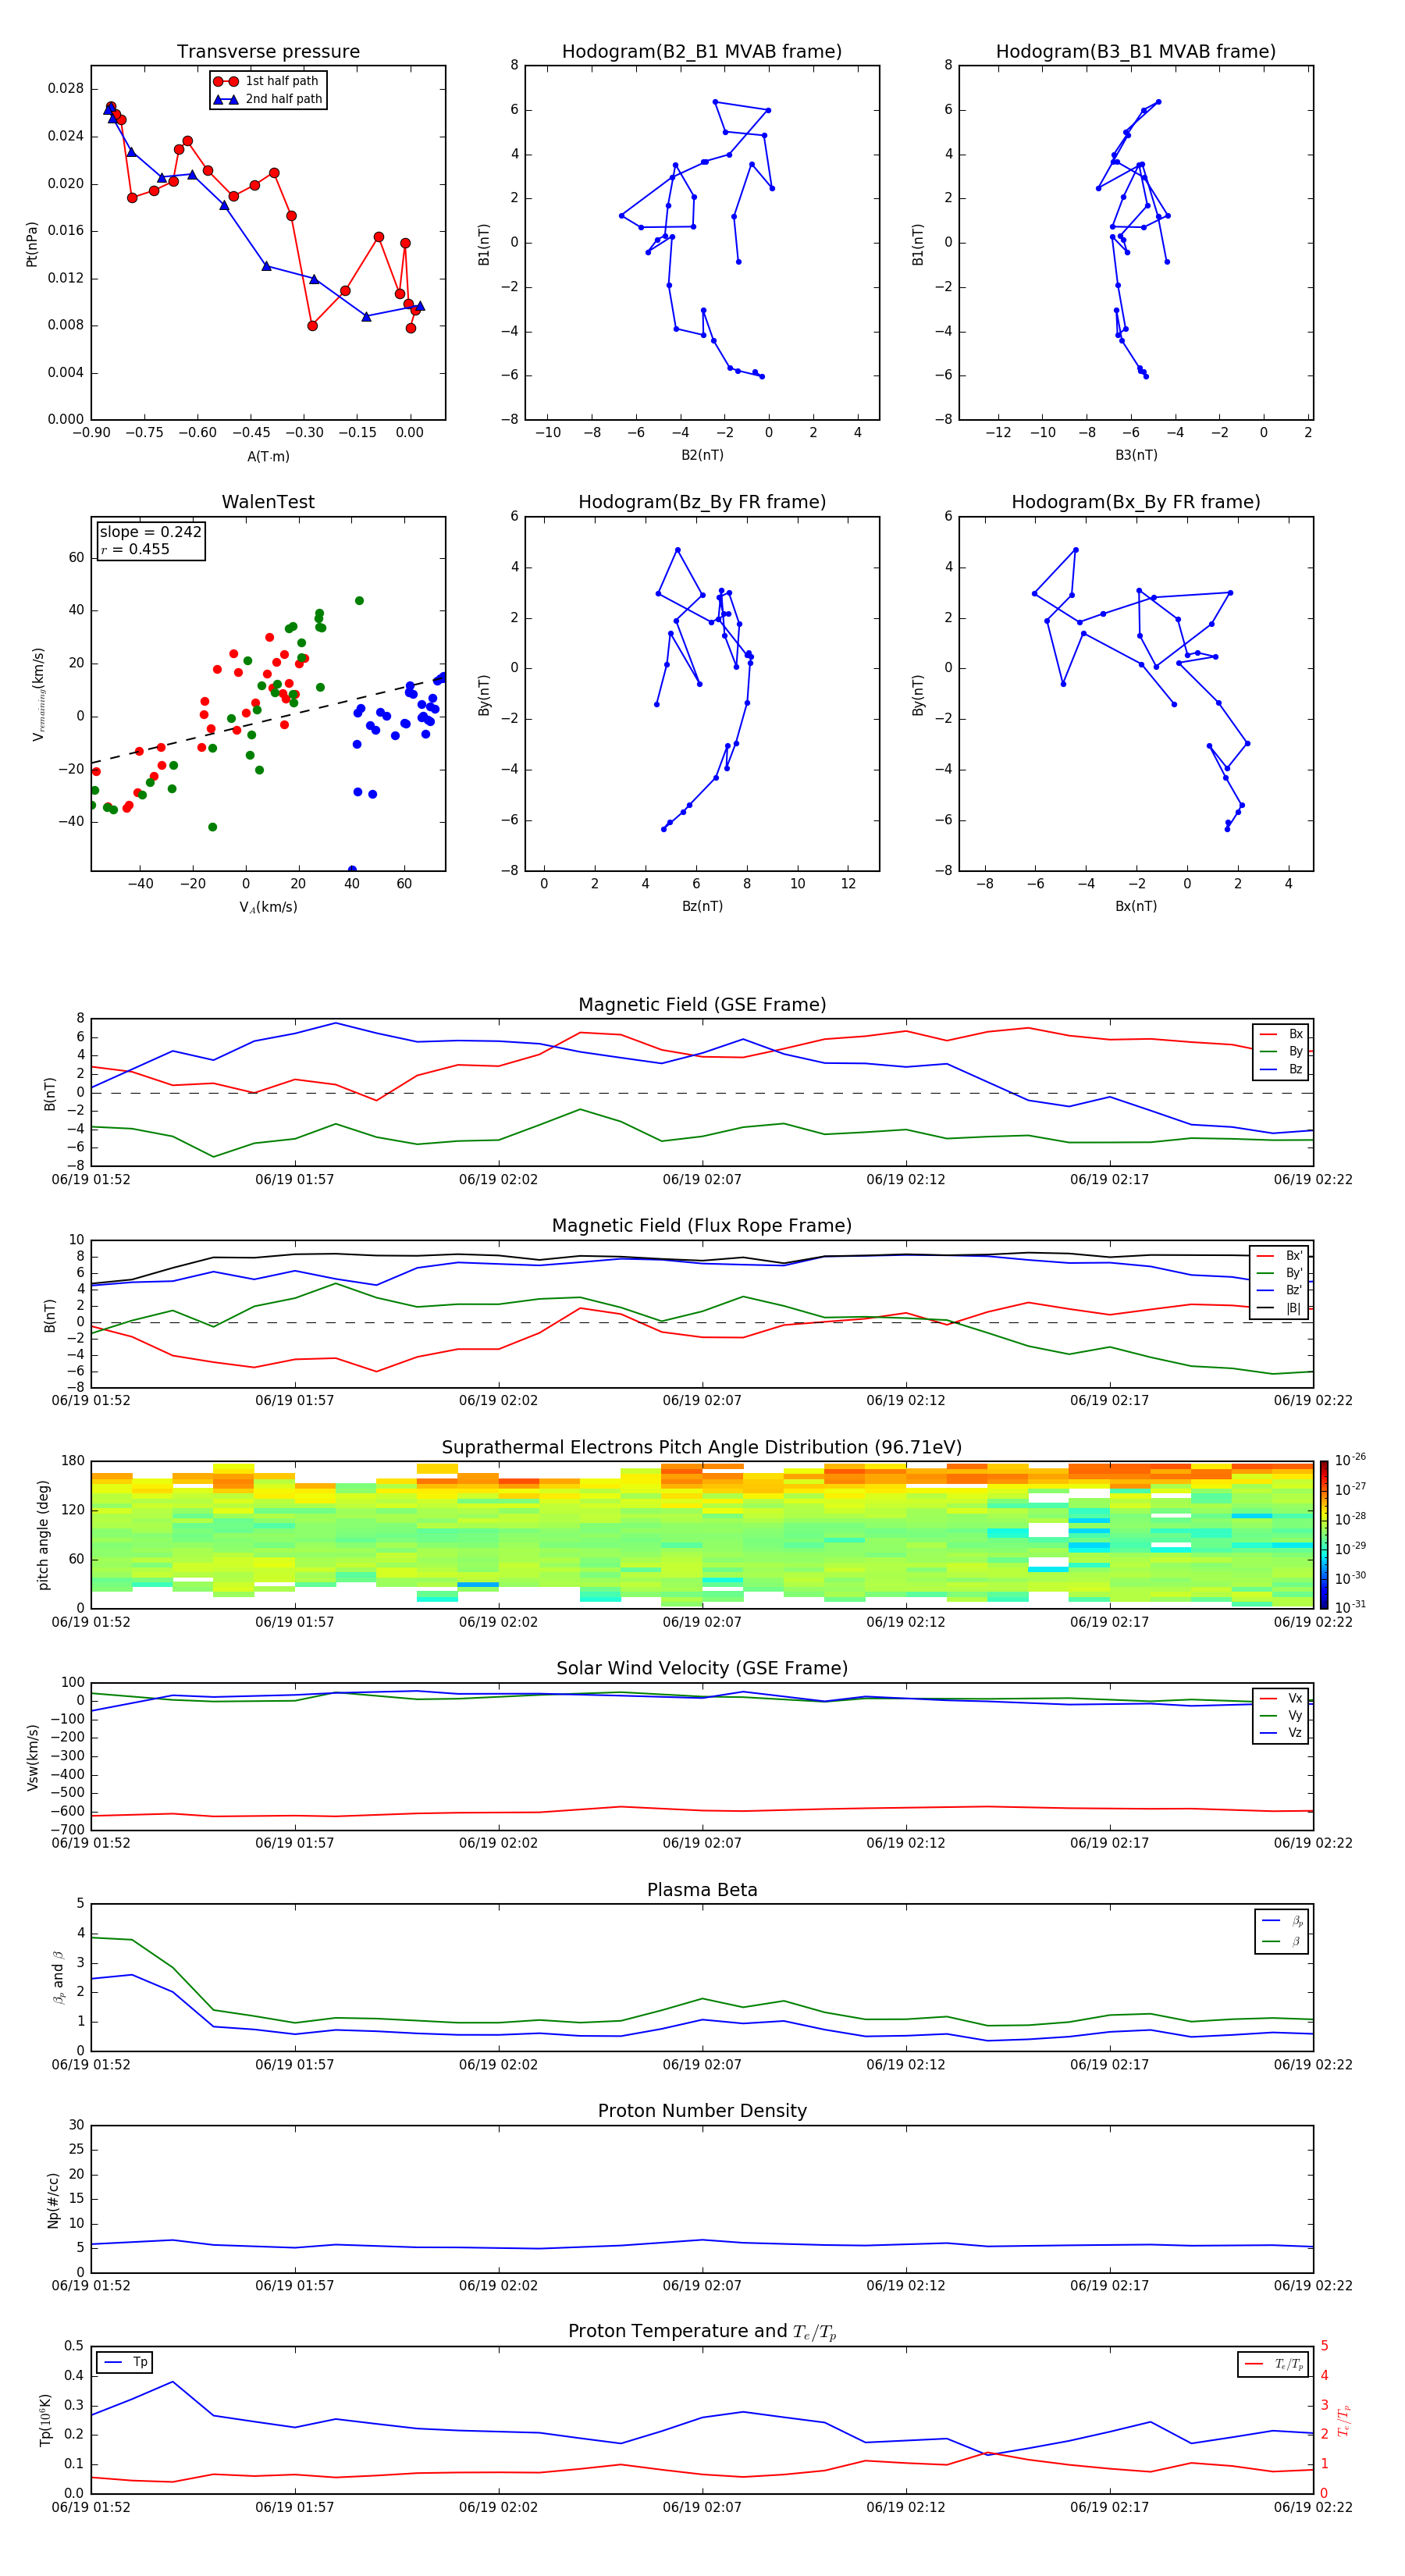
Task: Click the Tp(10^6K) axis label
Action: click(x=45, y=2420)
